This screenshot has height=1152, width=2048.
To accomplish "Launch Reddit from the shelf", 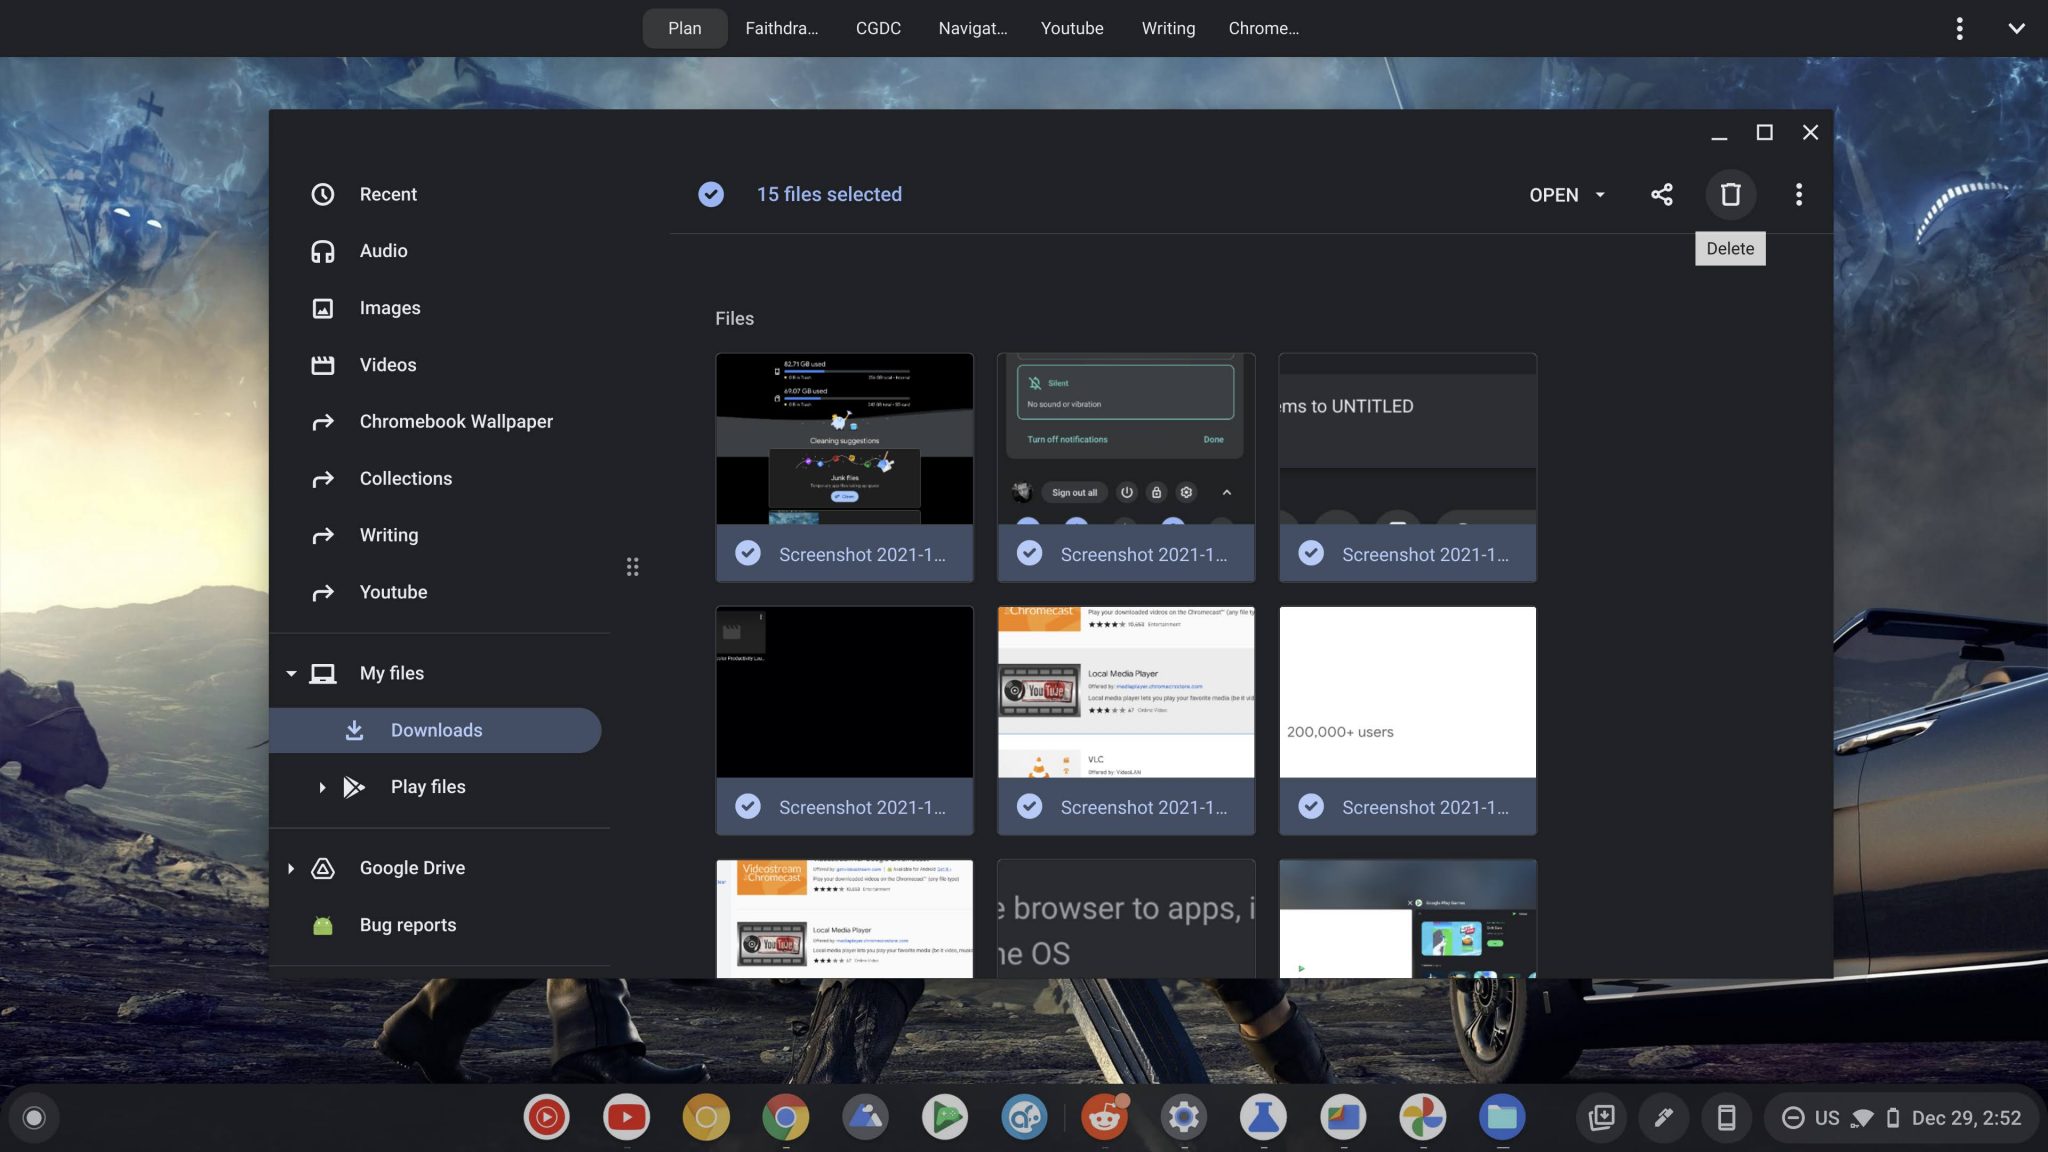I will pyautogui.click(x=1106, y=1117).
